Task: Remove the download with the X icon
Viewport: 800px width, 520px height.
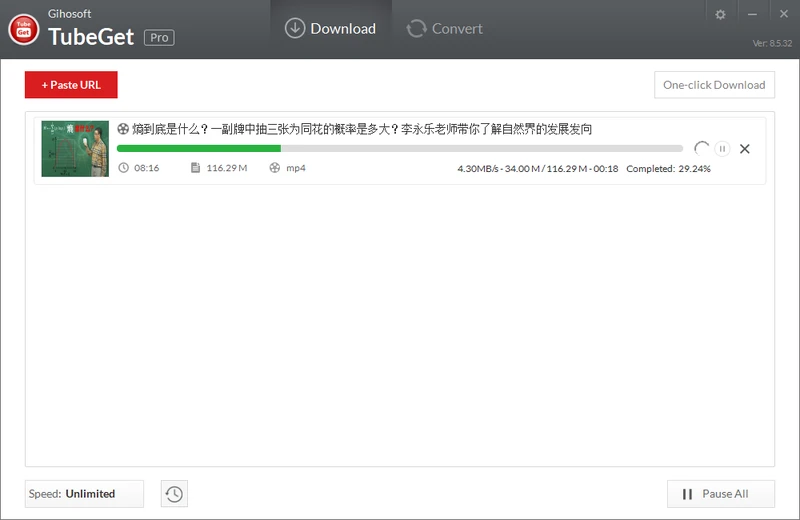Action: click(x=745, y=148)
